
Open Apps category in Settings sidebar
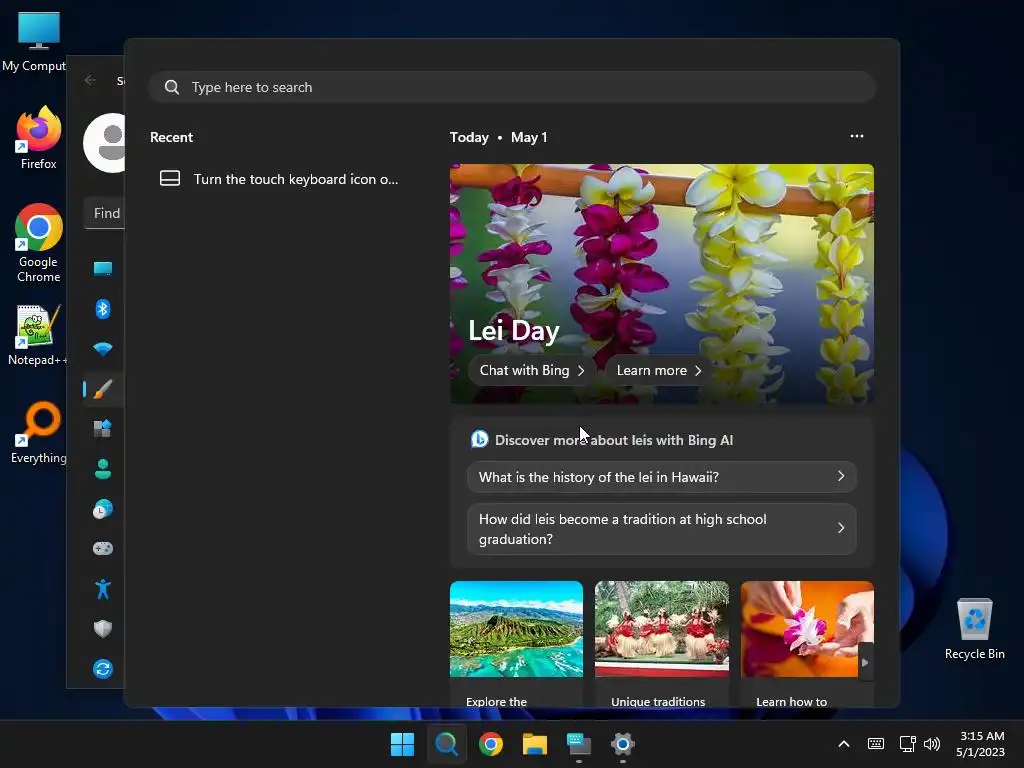[x=103, y=429]
